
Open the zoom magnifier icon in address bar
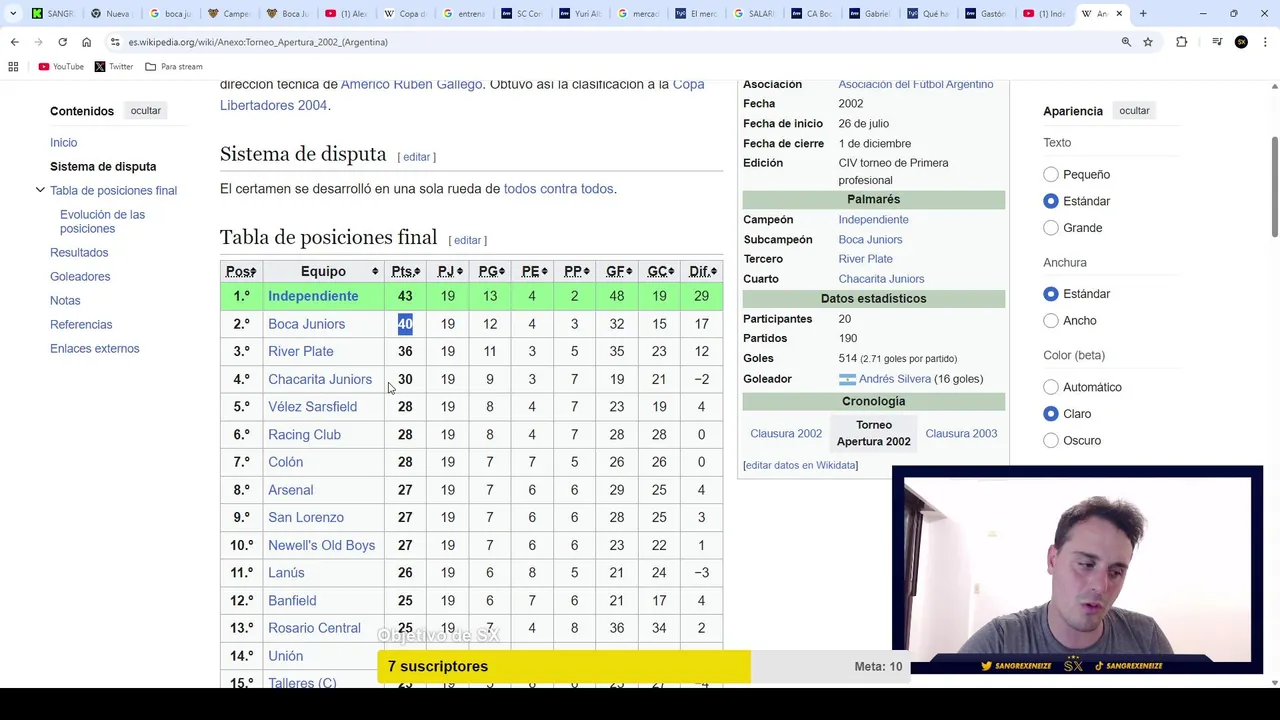(x=1126, y=42)
